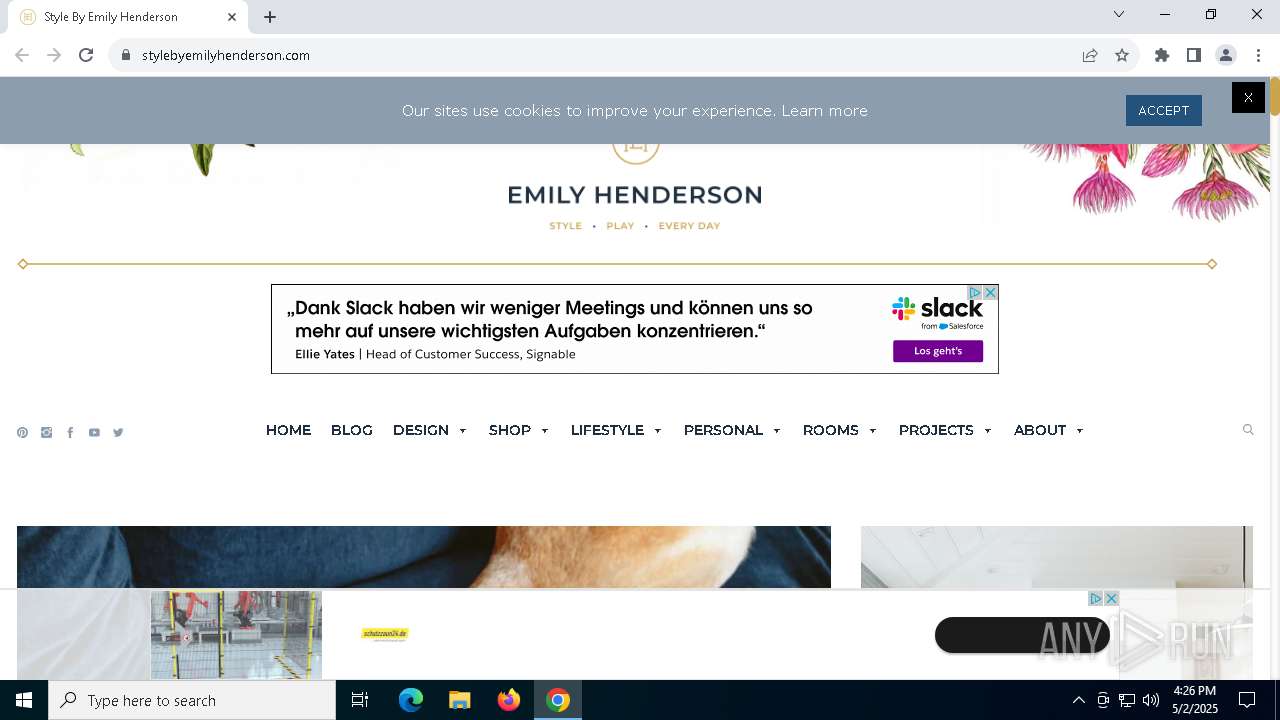Viewport: 1280px width, 720px height.
Task: Open the DESIGN menu item
Action: coord(421,430)
